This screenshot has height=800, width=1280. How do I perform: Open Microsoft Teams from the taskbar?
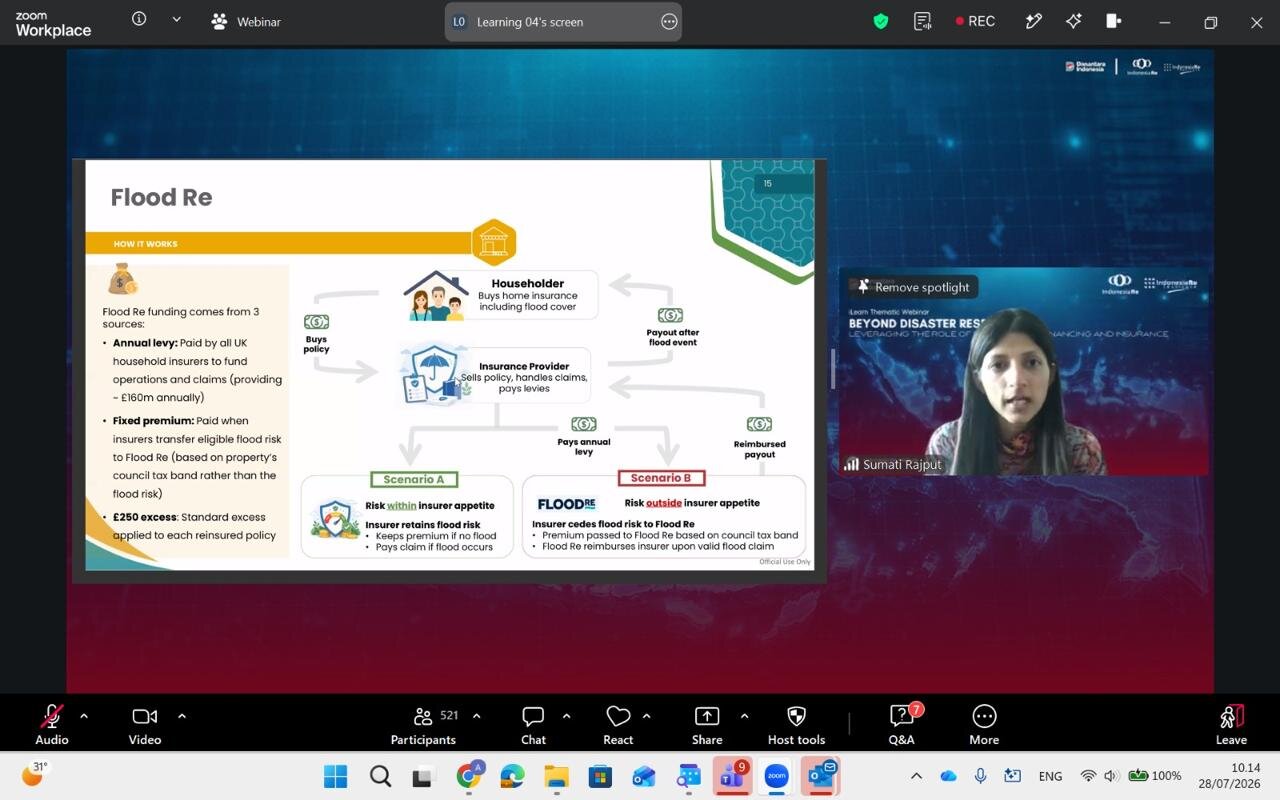click(x=732, y=776)
